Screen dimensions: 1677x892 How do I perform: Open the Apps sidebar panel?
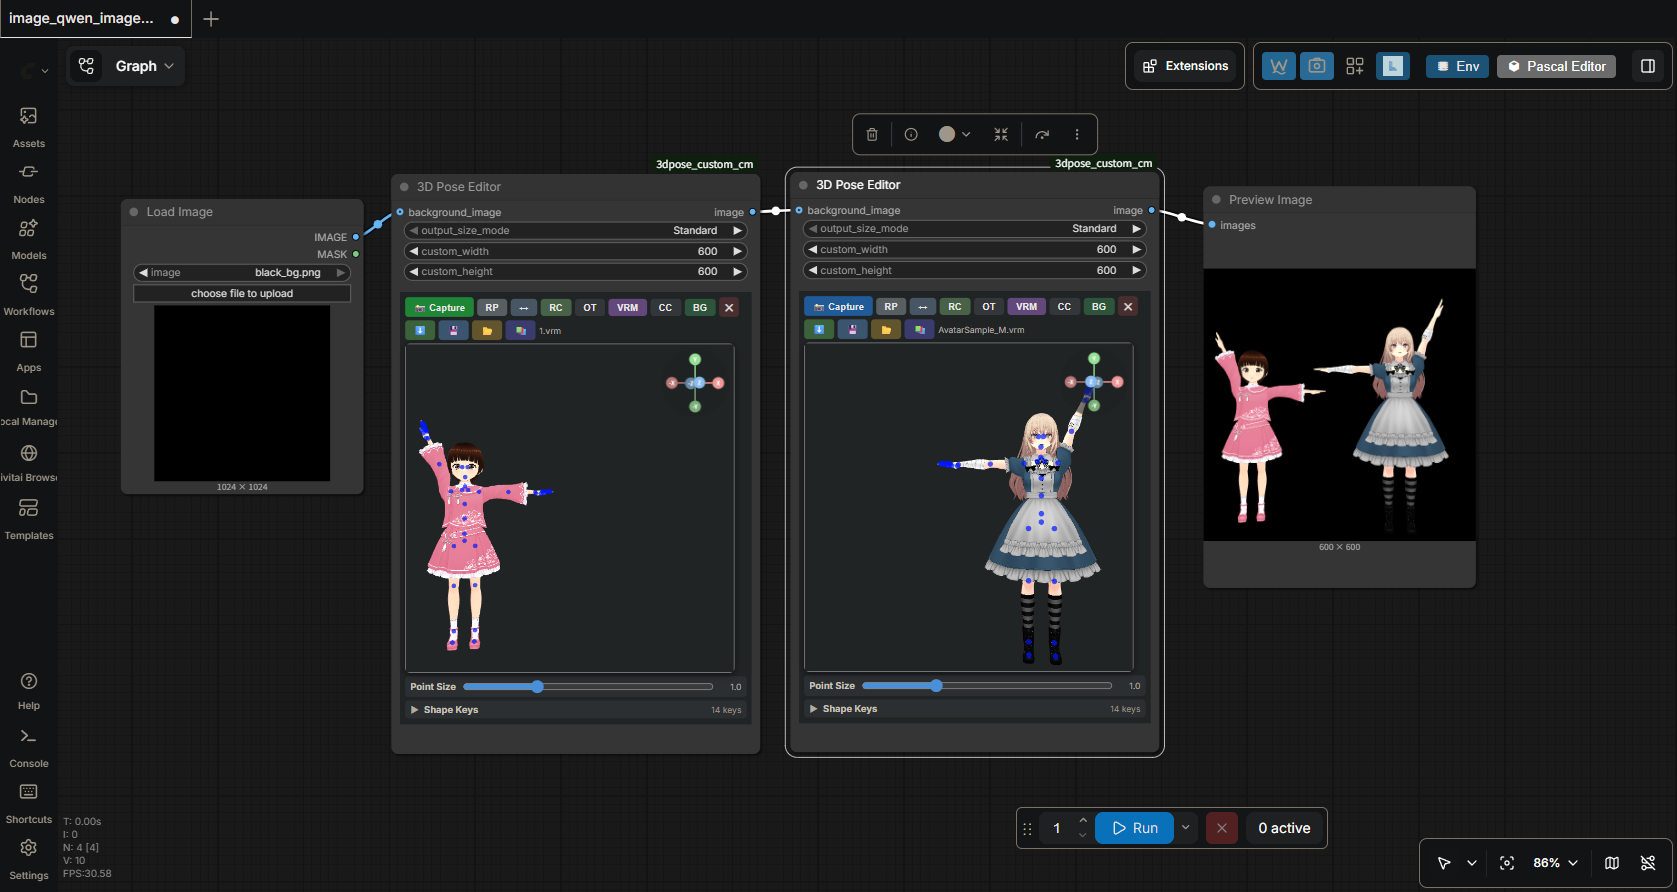click(29, 351)
